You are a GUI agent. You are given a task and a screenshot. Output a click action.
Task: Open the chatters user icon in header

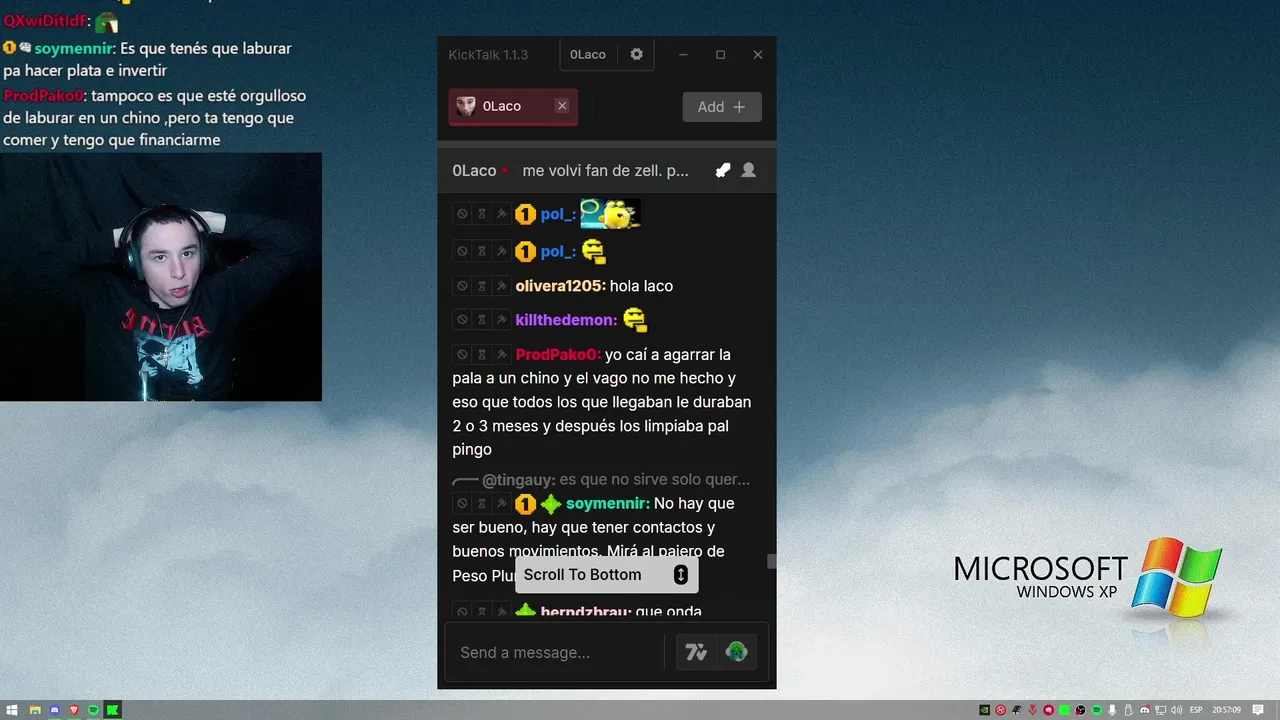(748, 171)
